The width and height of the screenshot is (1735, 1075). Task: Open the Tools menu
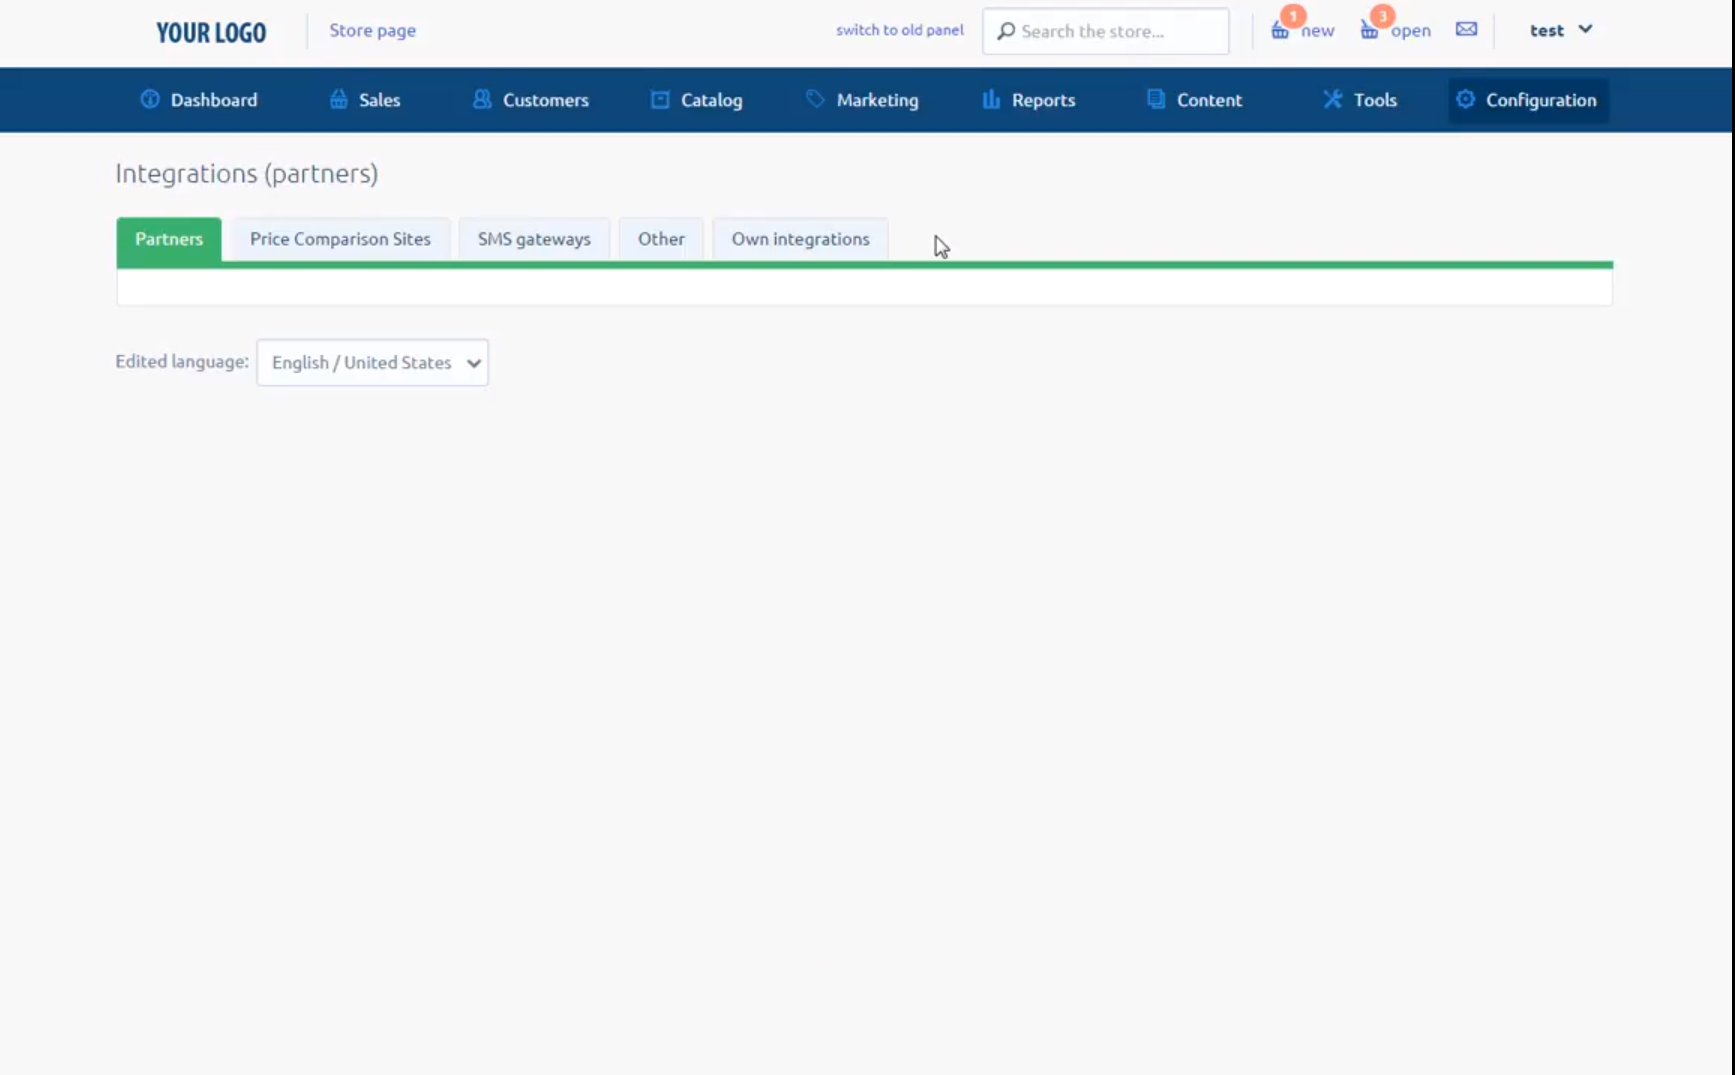1360,100
